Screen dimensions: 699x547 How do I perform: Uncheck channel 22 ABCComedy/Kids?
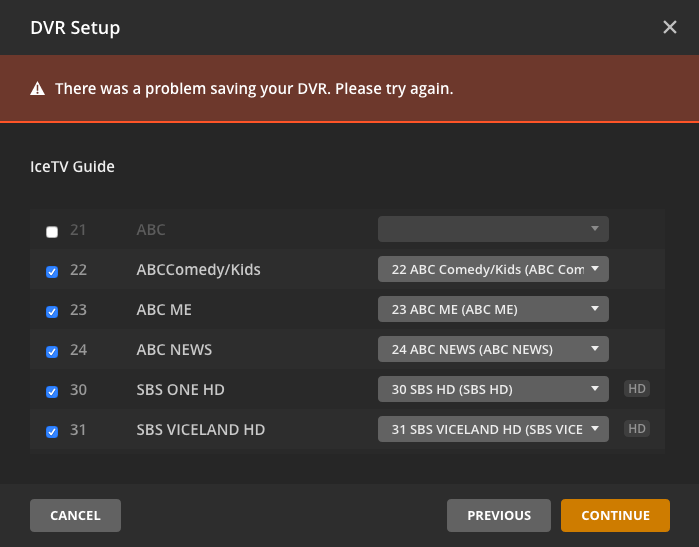coord(52,272)
